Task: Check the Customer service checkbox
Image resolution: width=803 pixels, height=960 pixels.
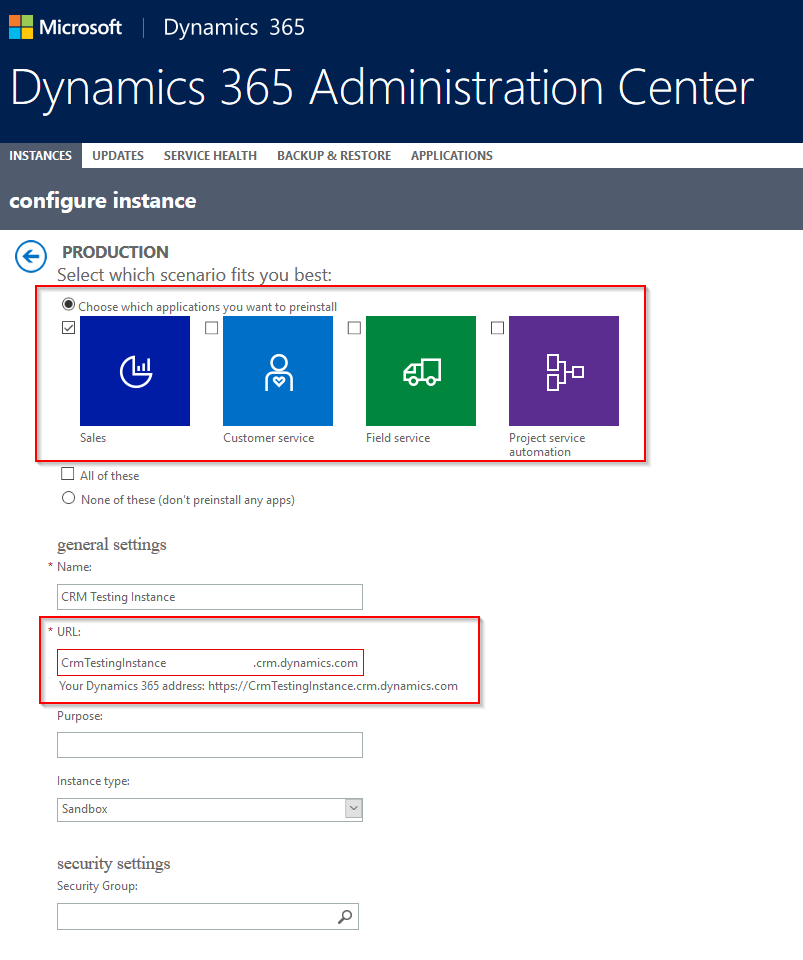Action: (211, 328)
